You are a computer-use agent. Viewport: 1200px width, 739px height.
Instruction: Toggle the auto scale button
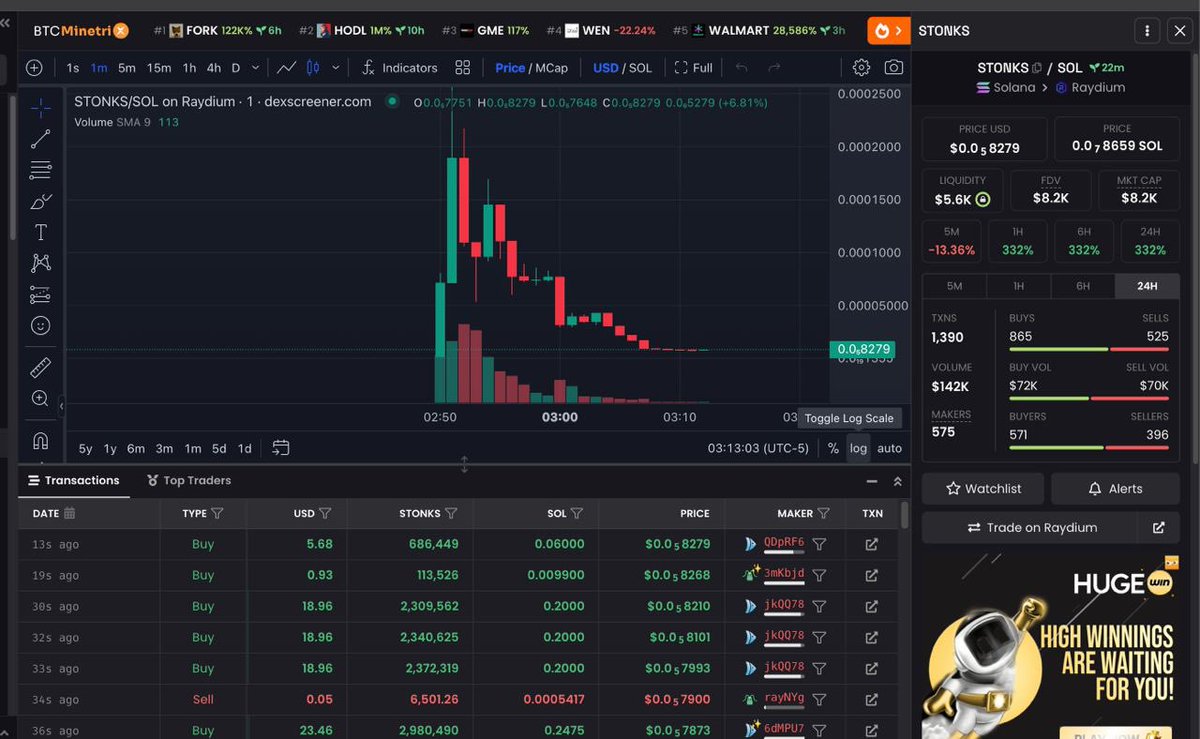click(889, 448)
